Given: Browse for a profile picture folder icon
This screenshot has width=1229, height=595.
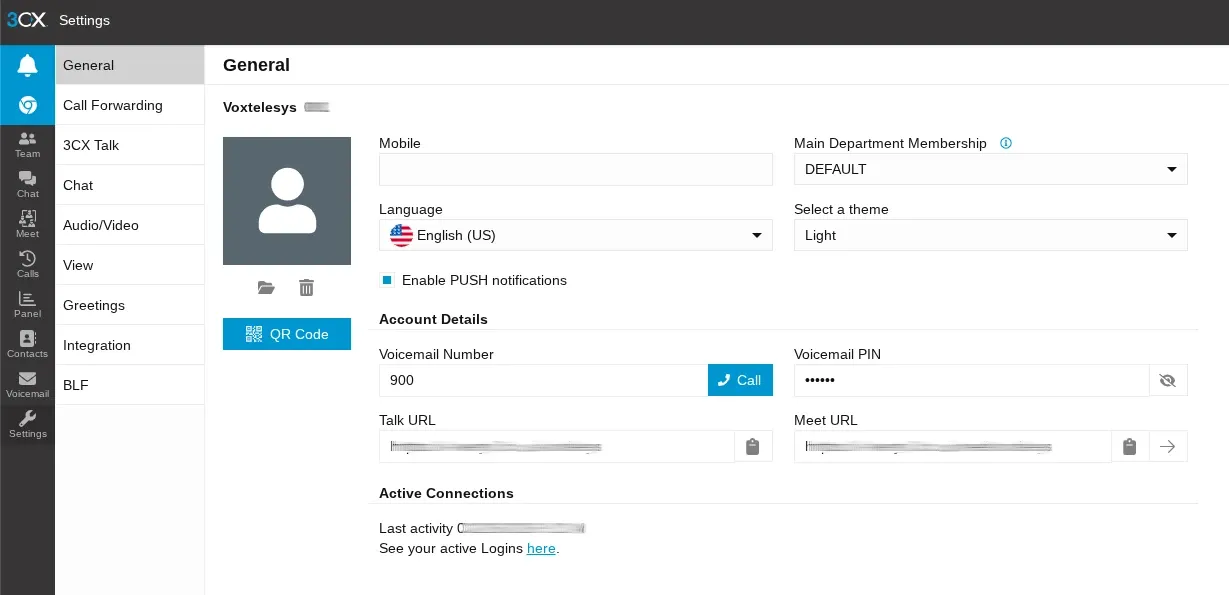Looking at the screenshot, I should (266, 288).
